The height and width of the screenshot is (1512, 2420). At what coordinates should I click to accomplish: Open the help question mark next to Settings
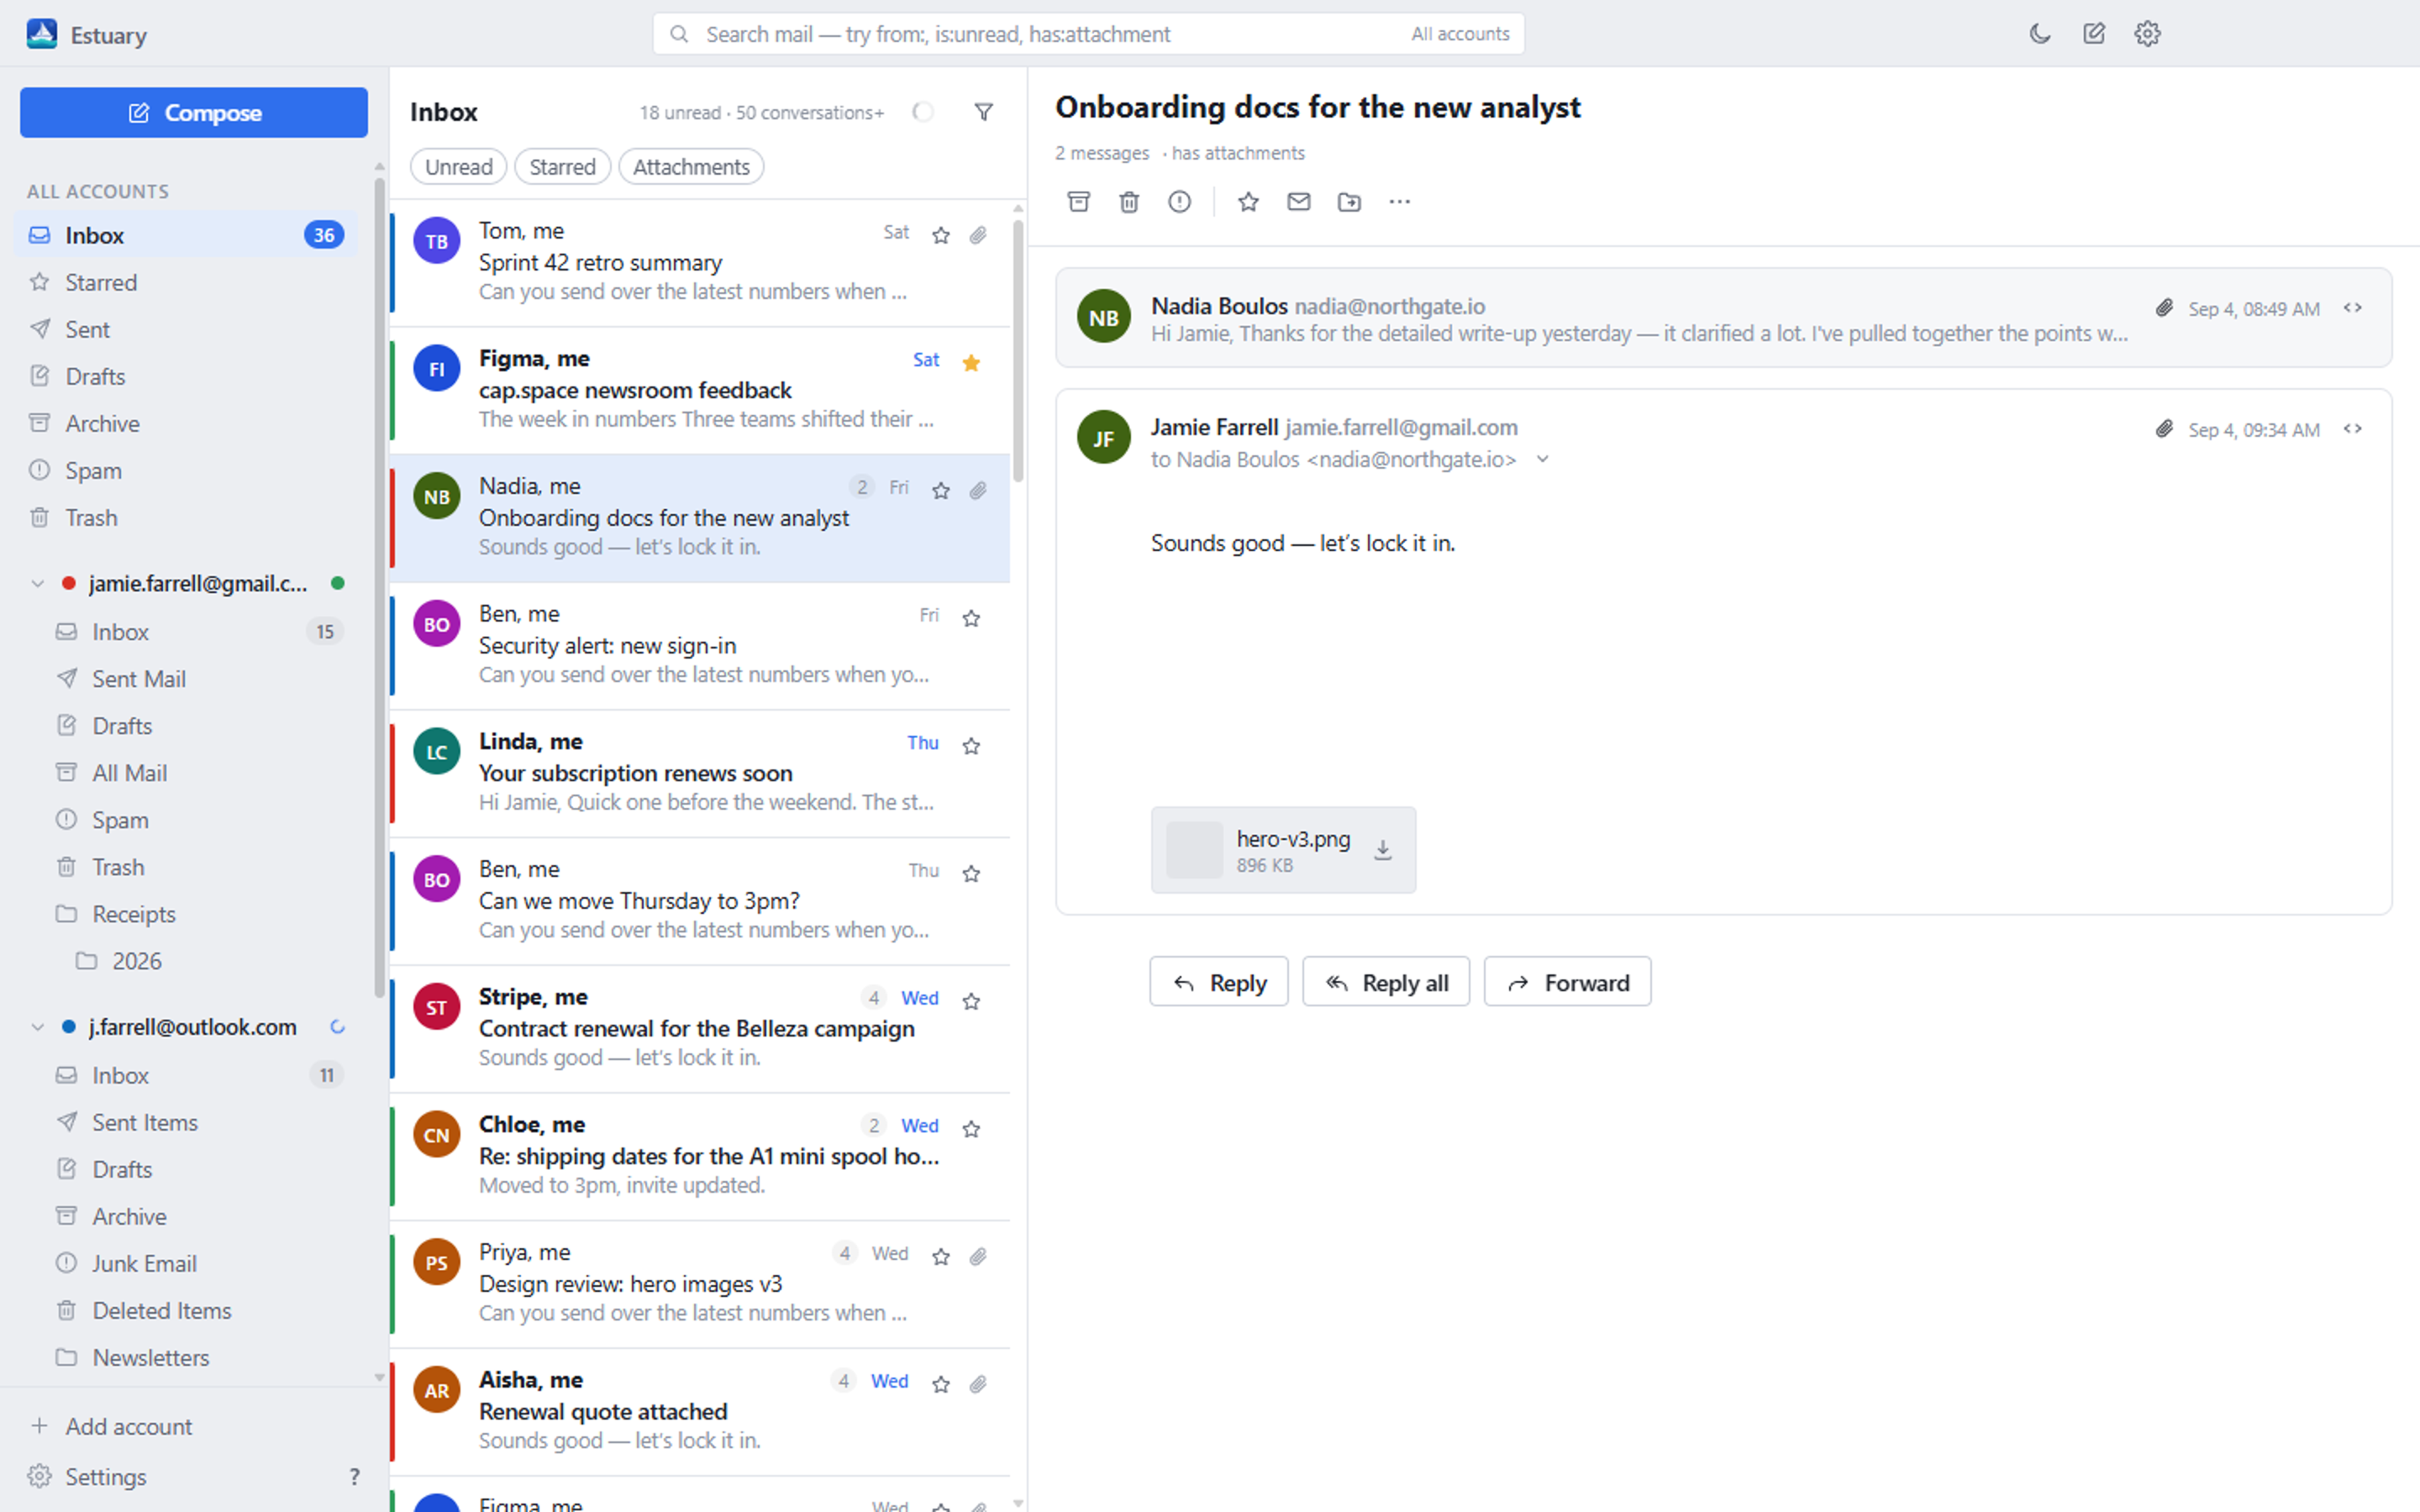[x=354, y=1476]
